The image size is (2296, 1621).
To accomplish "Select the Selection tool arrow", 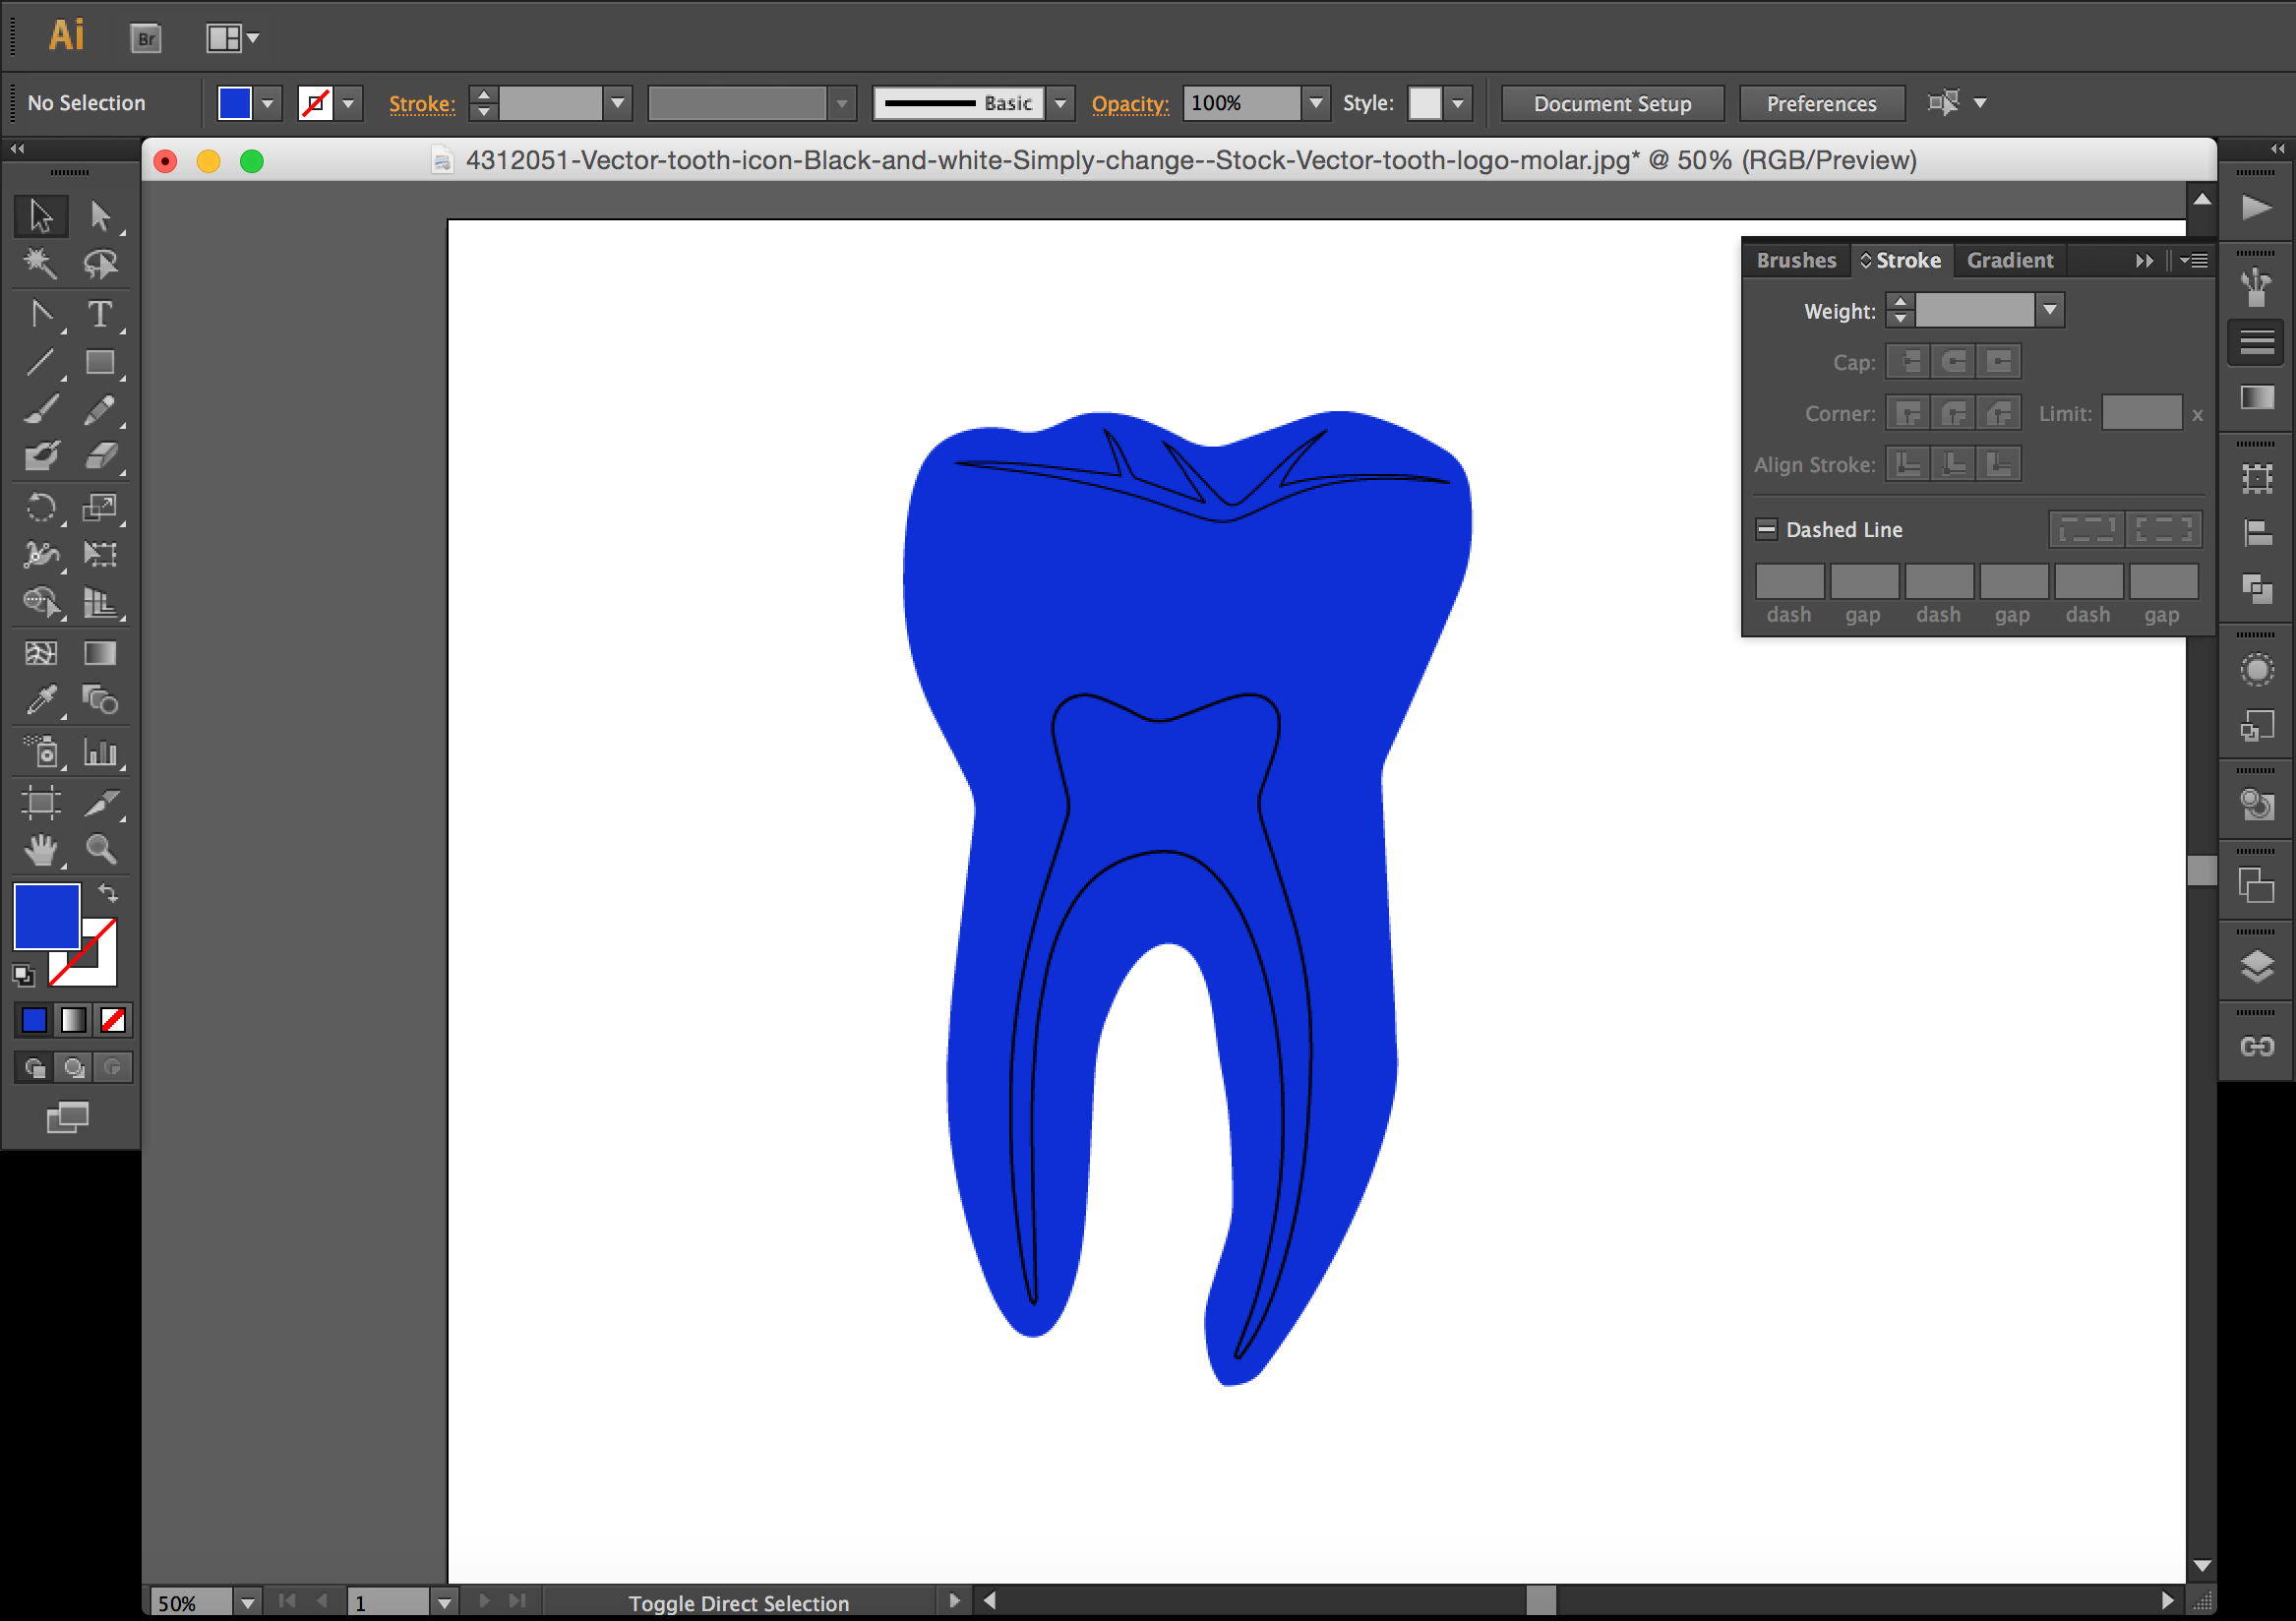I will point(41,216).
